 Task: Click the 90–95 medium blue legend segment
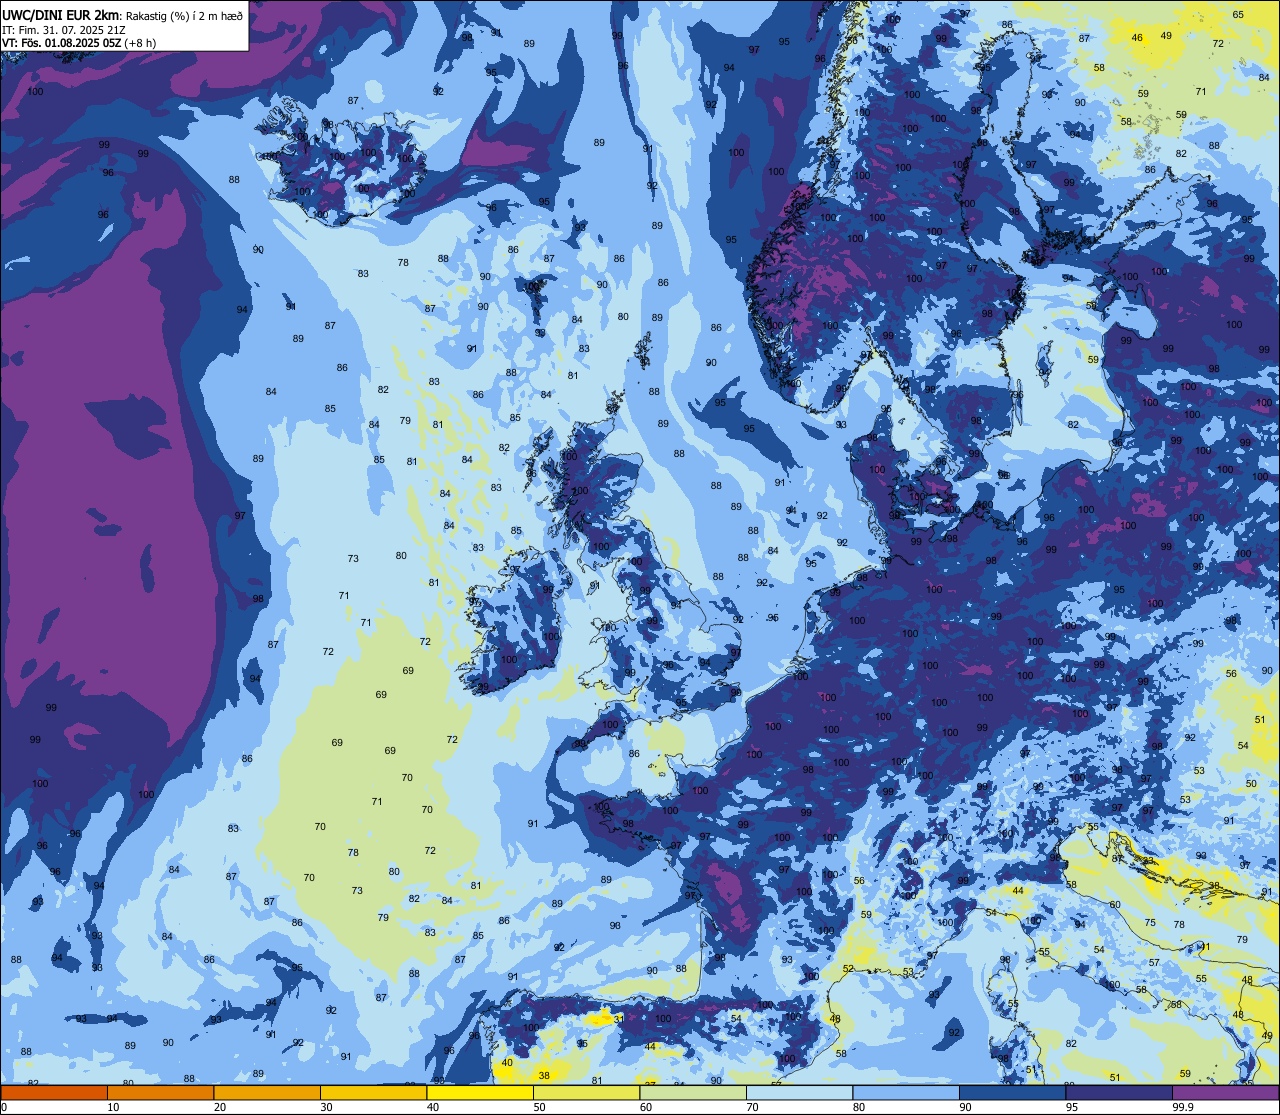point(1012,1092)
